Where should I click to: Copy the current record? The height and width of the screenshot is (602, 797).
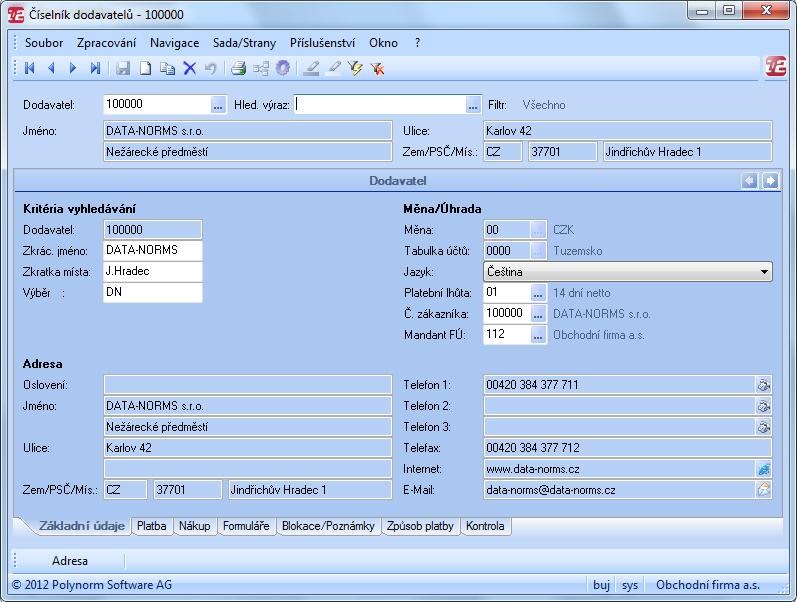(x=167, y=68)
